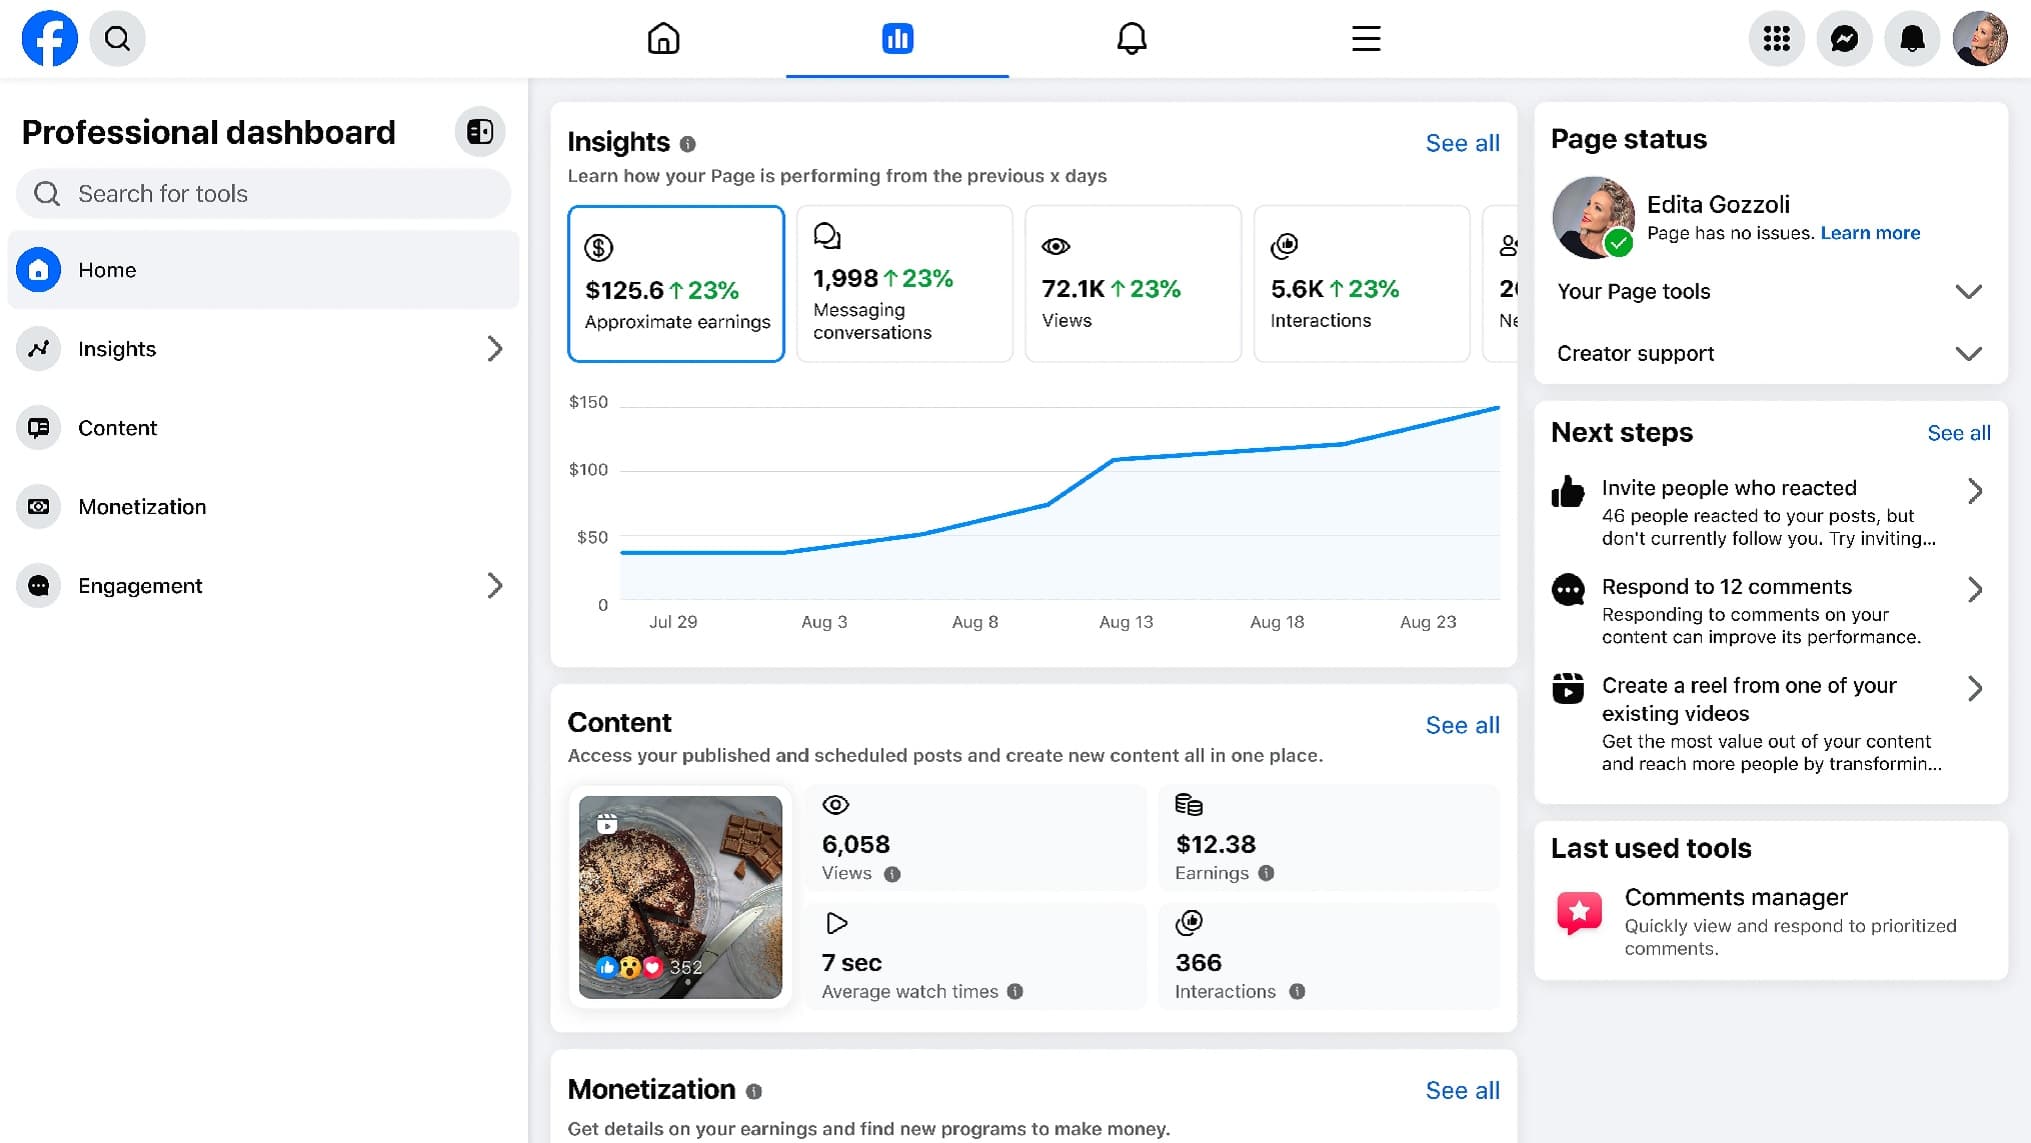Click the Learn more link in Page status

[1869, 232]
